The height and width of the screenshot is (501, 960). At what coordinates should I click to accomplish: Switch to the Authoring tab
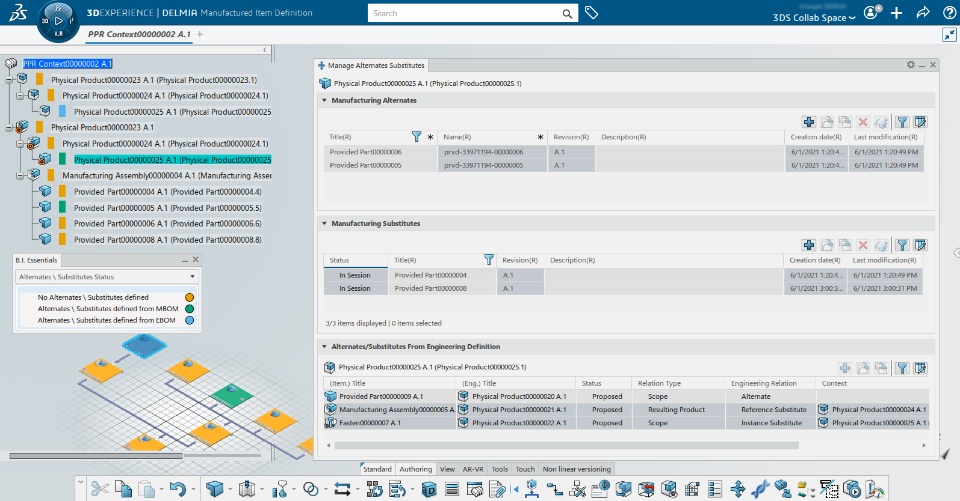click(x=416, y=469)
